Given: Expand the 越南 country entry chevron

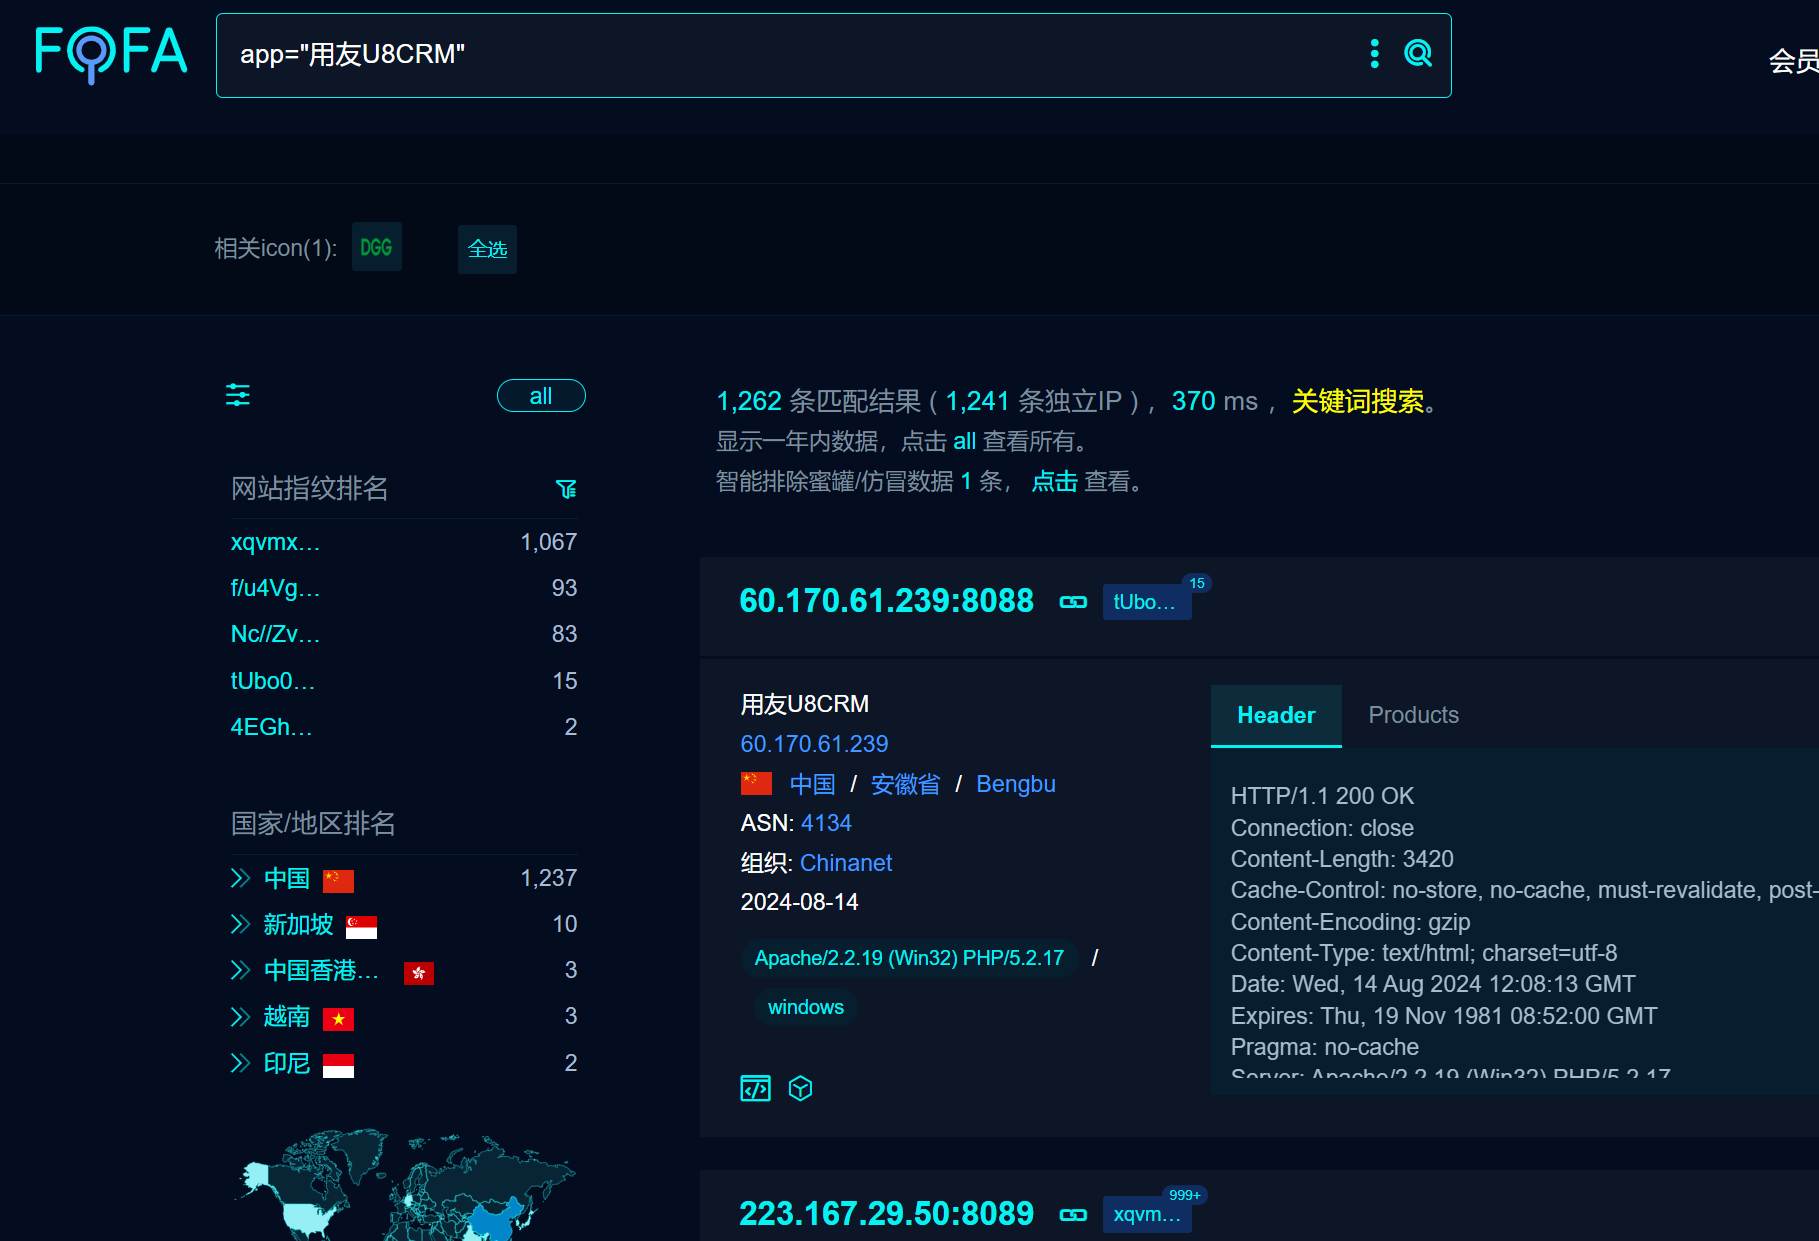Looking at the screenshot, I should click(240, 1017).
